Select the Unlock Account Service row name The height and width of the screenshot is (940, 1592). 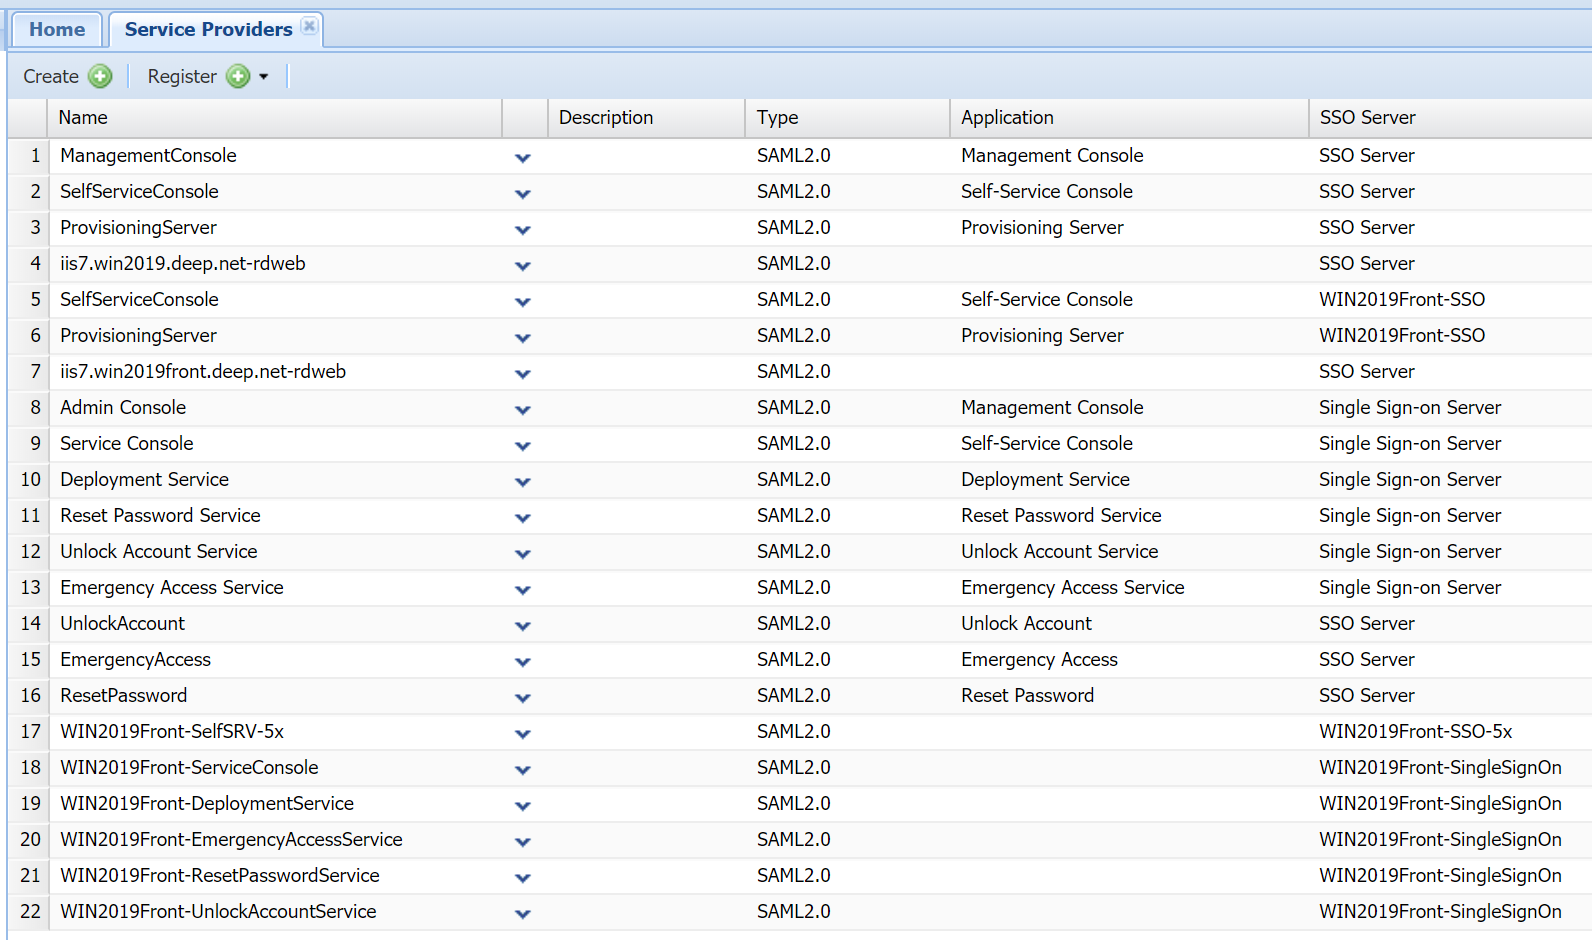[158, 552]
